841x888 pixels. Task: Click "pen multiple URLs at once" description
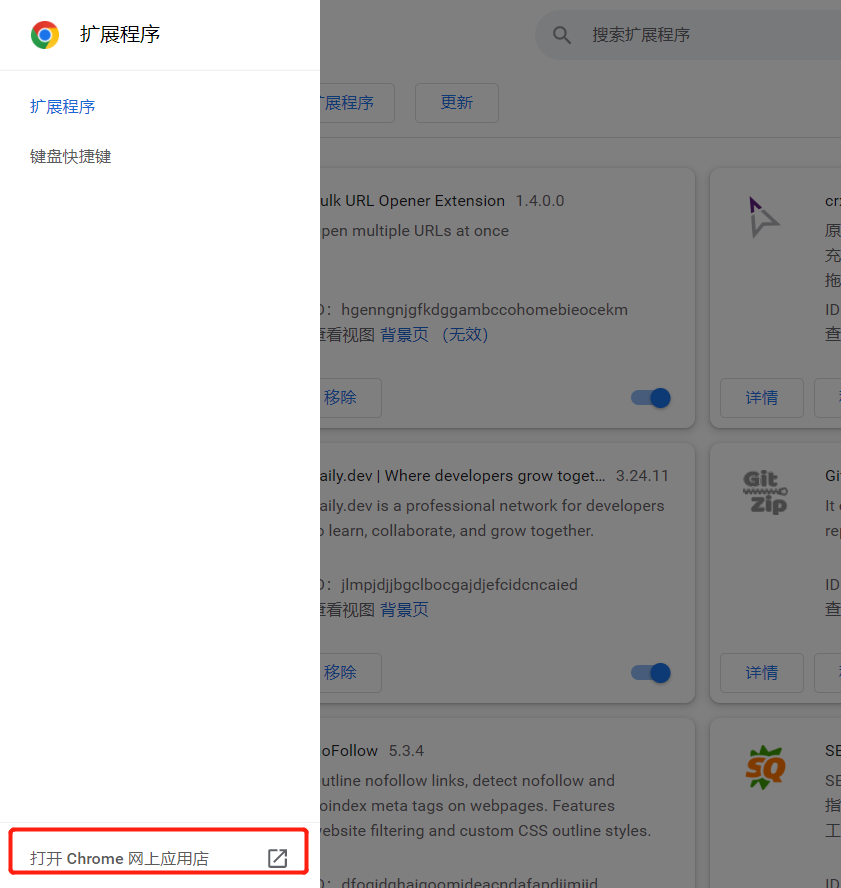[415, 230]
